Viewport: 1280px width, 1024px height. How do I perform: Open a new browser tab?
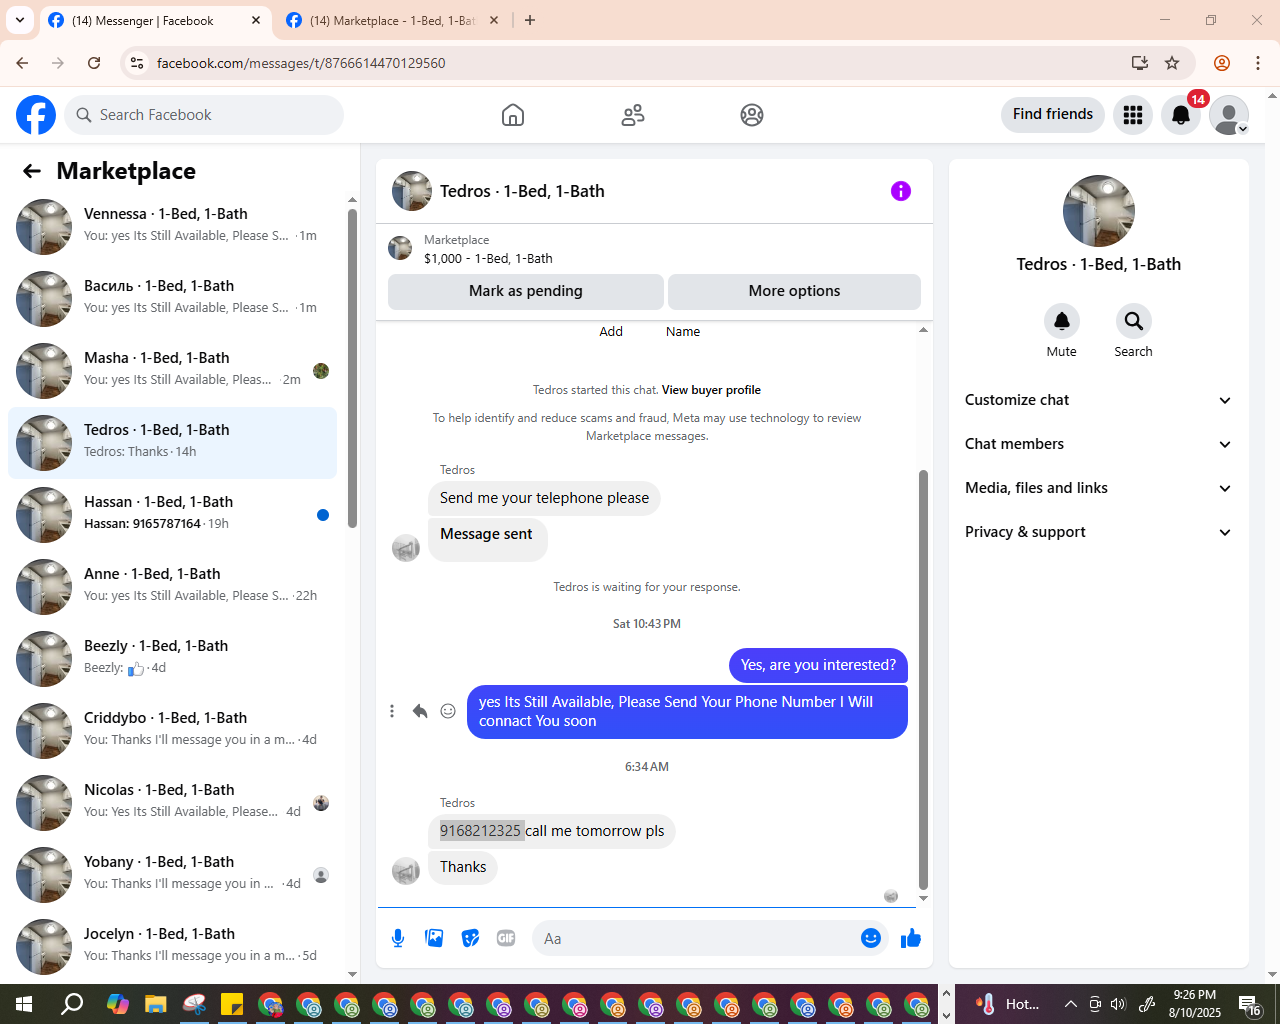tap(530, 20)
